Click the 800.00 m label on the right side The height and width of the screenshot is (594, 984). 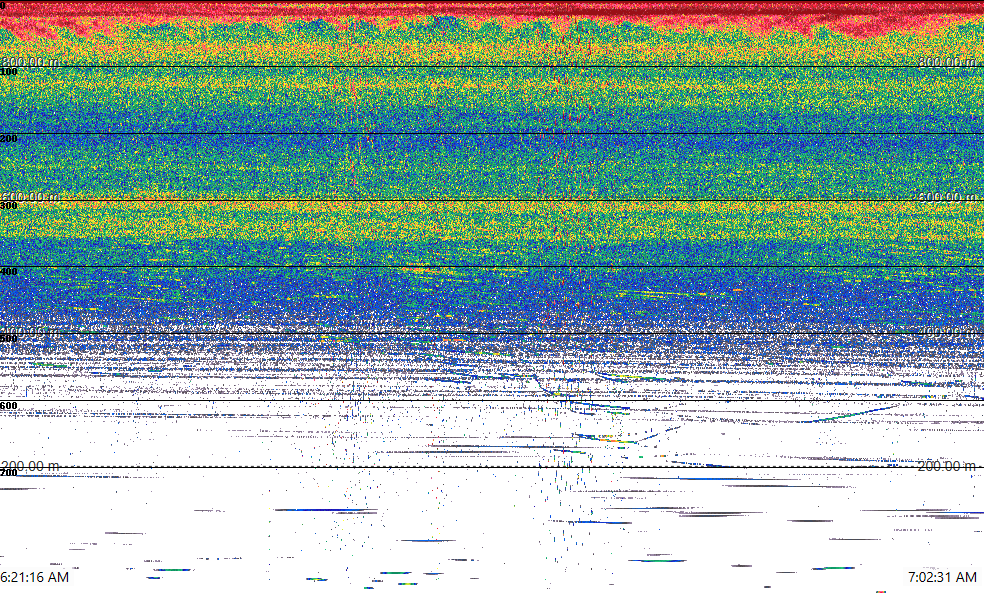[x=947, y=62]
